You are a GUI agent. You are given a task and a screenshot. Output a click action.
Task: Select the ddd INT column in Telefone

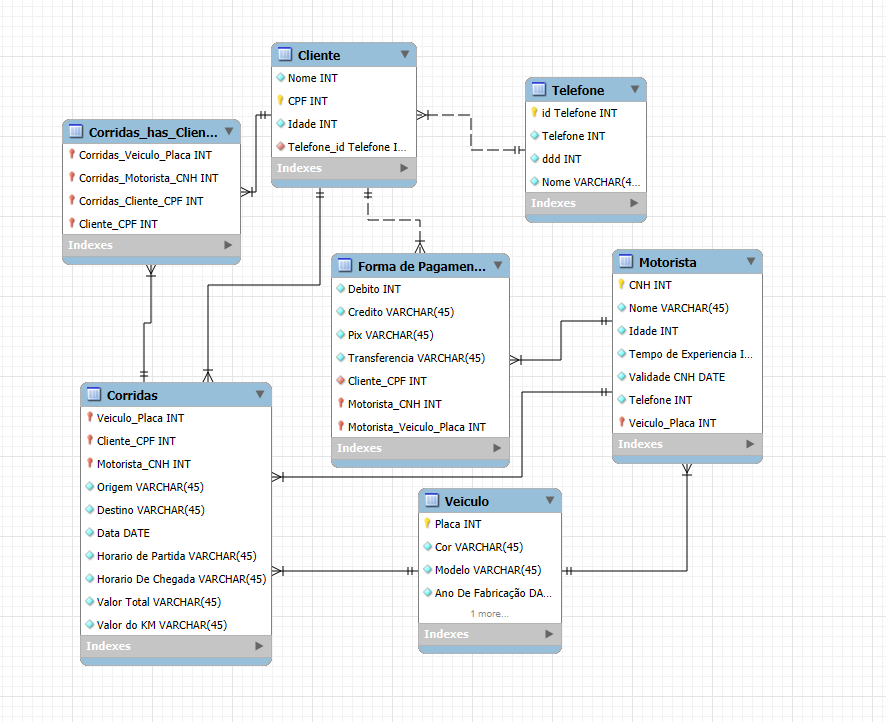click(561, 159)
